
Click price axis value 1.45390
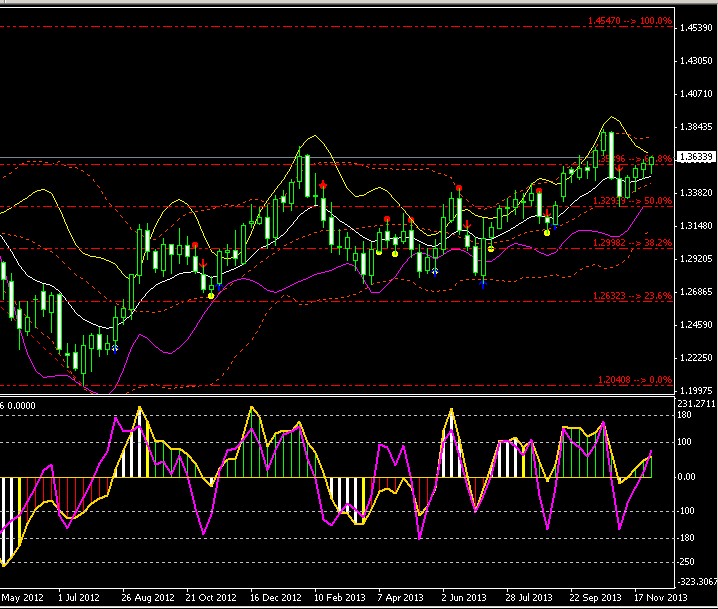click(696, 28)
